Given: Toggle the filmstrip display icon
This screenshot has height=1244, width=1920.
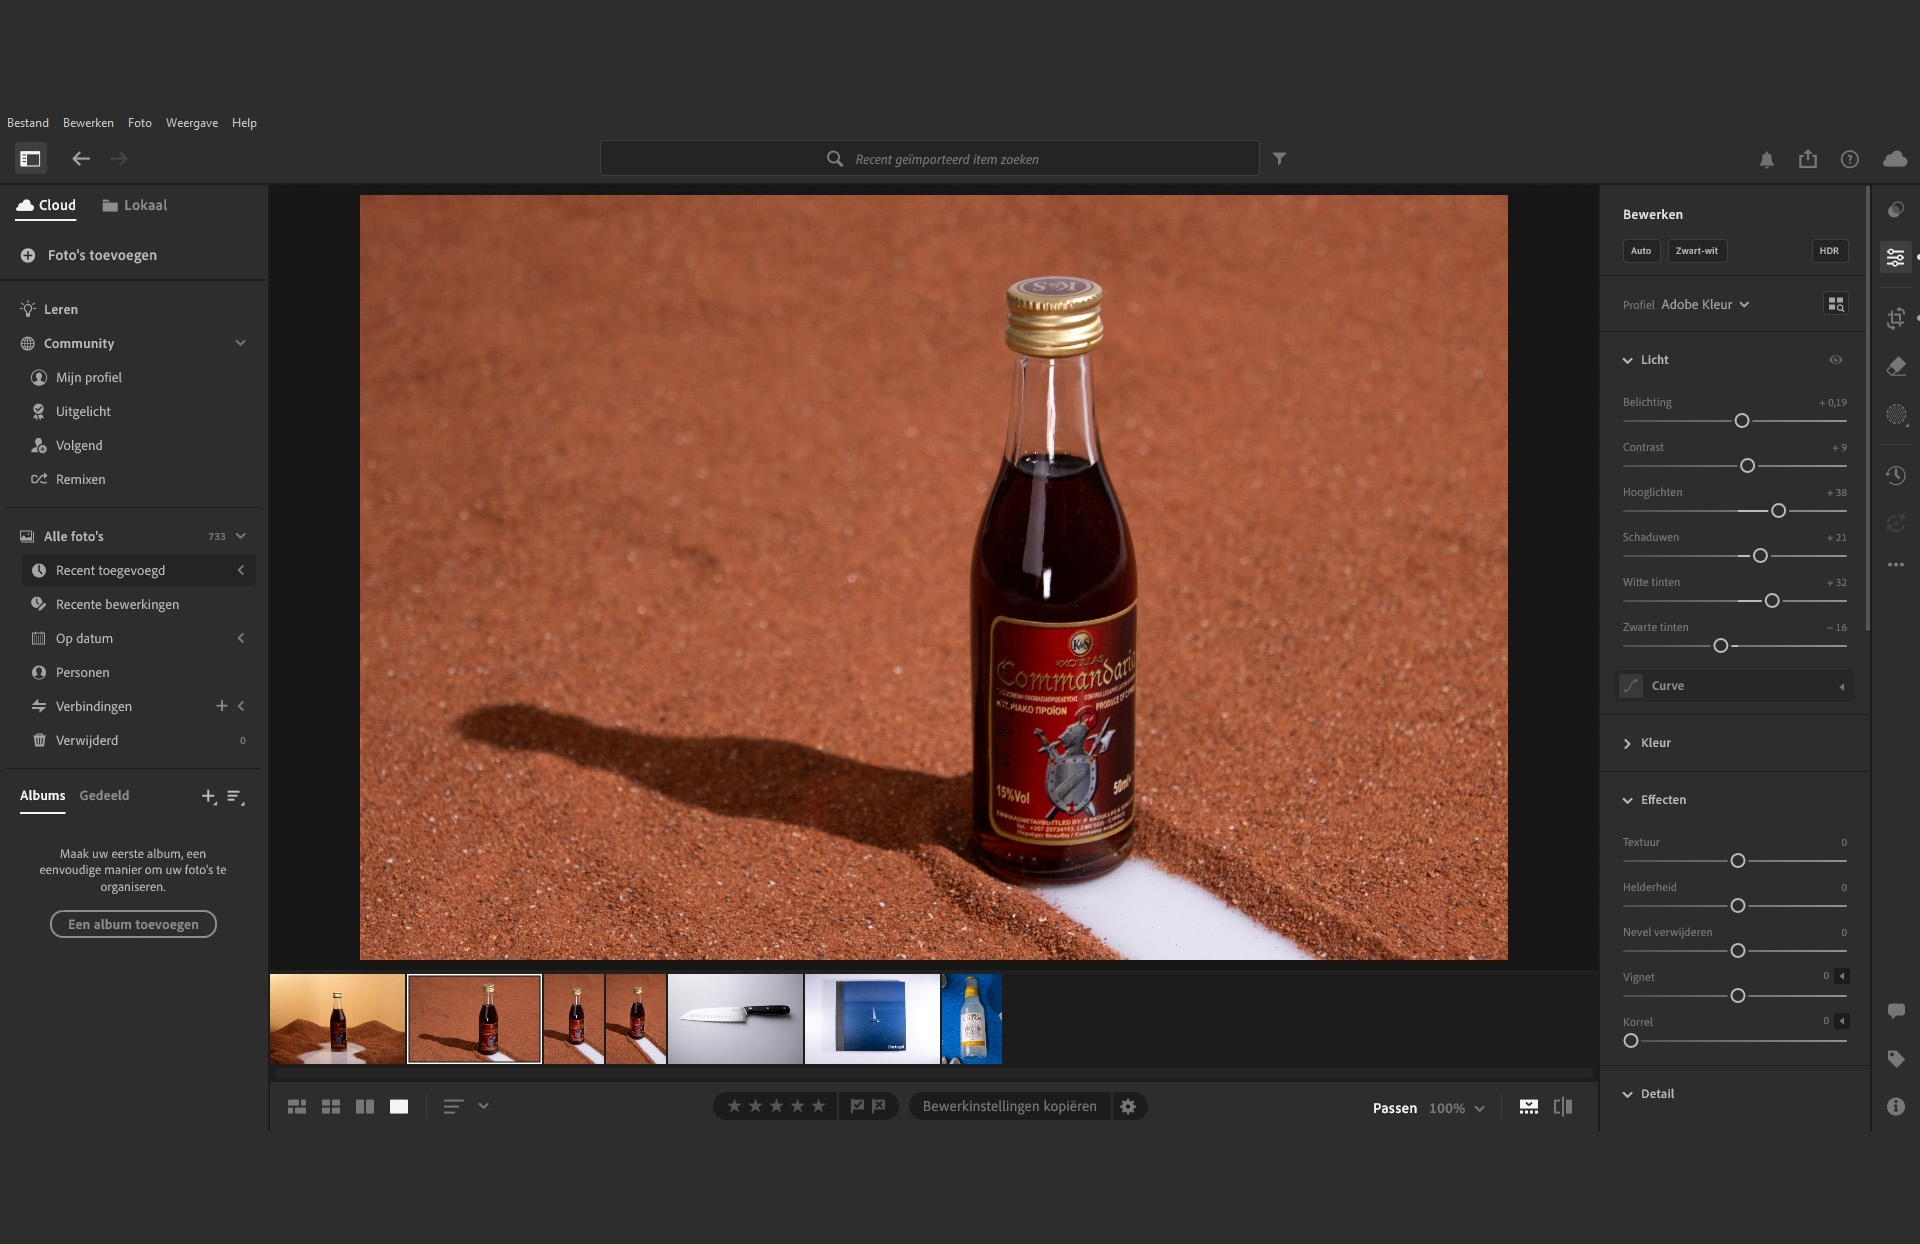Looking at the screenshot, I should (1529, 1106).
